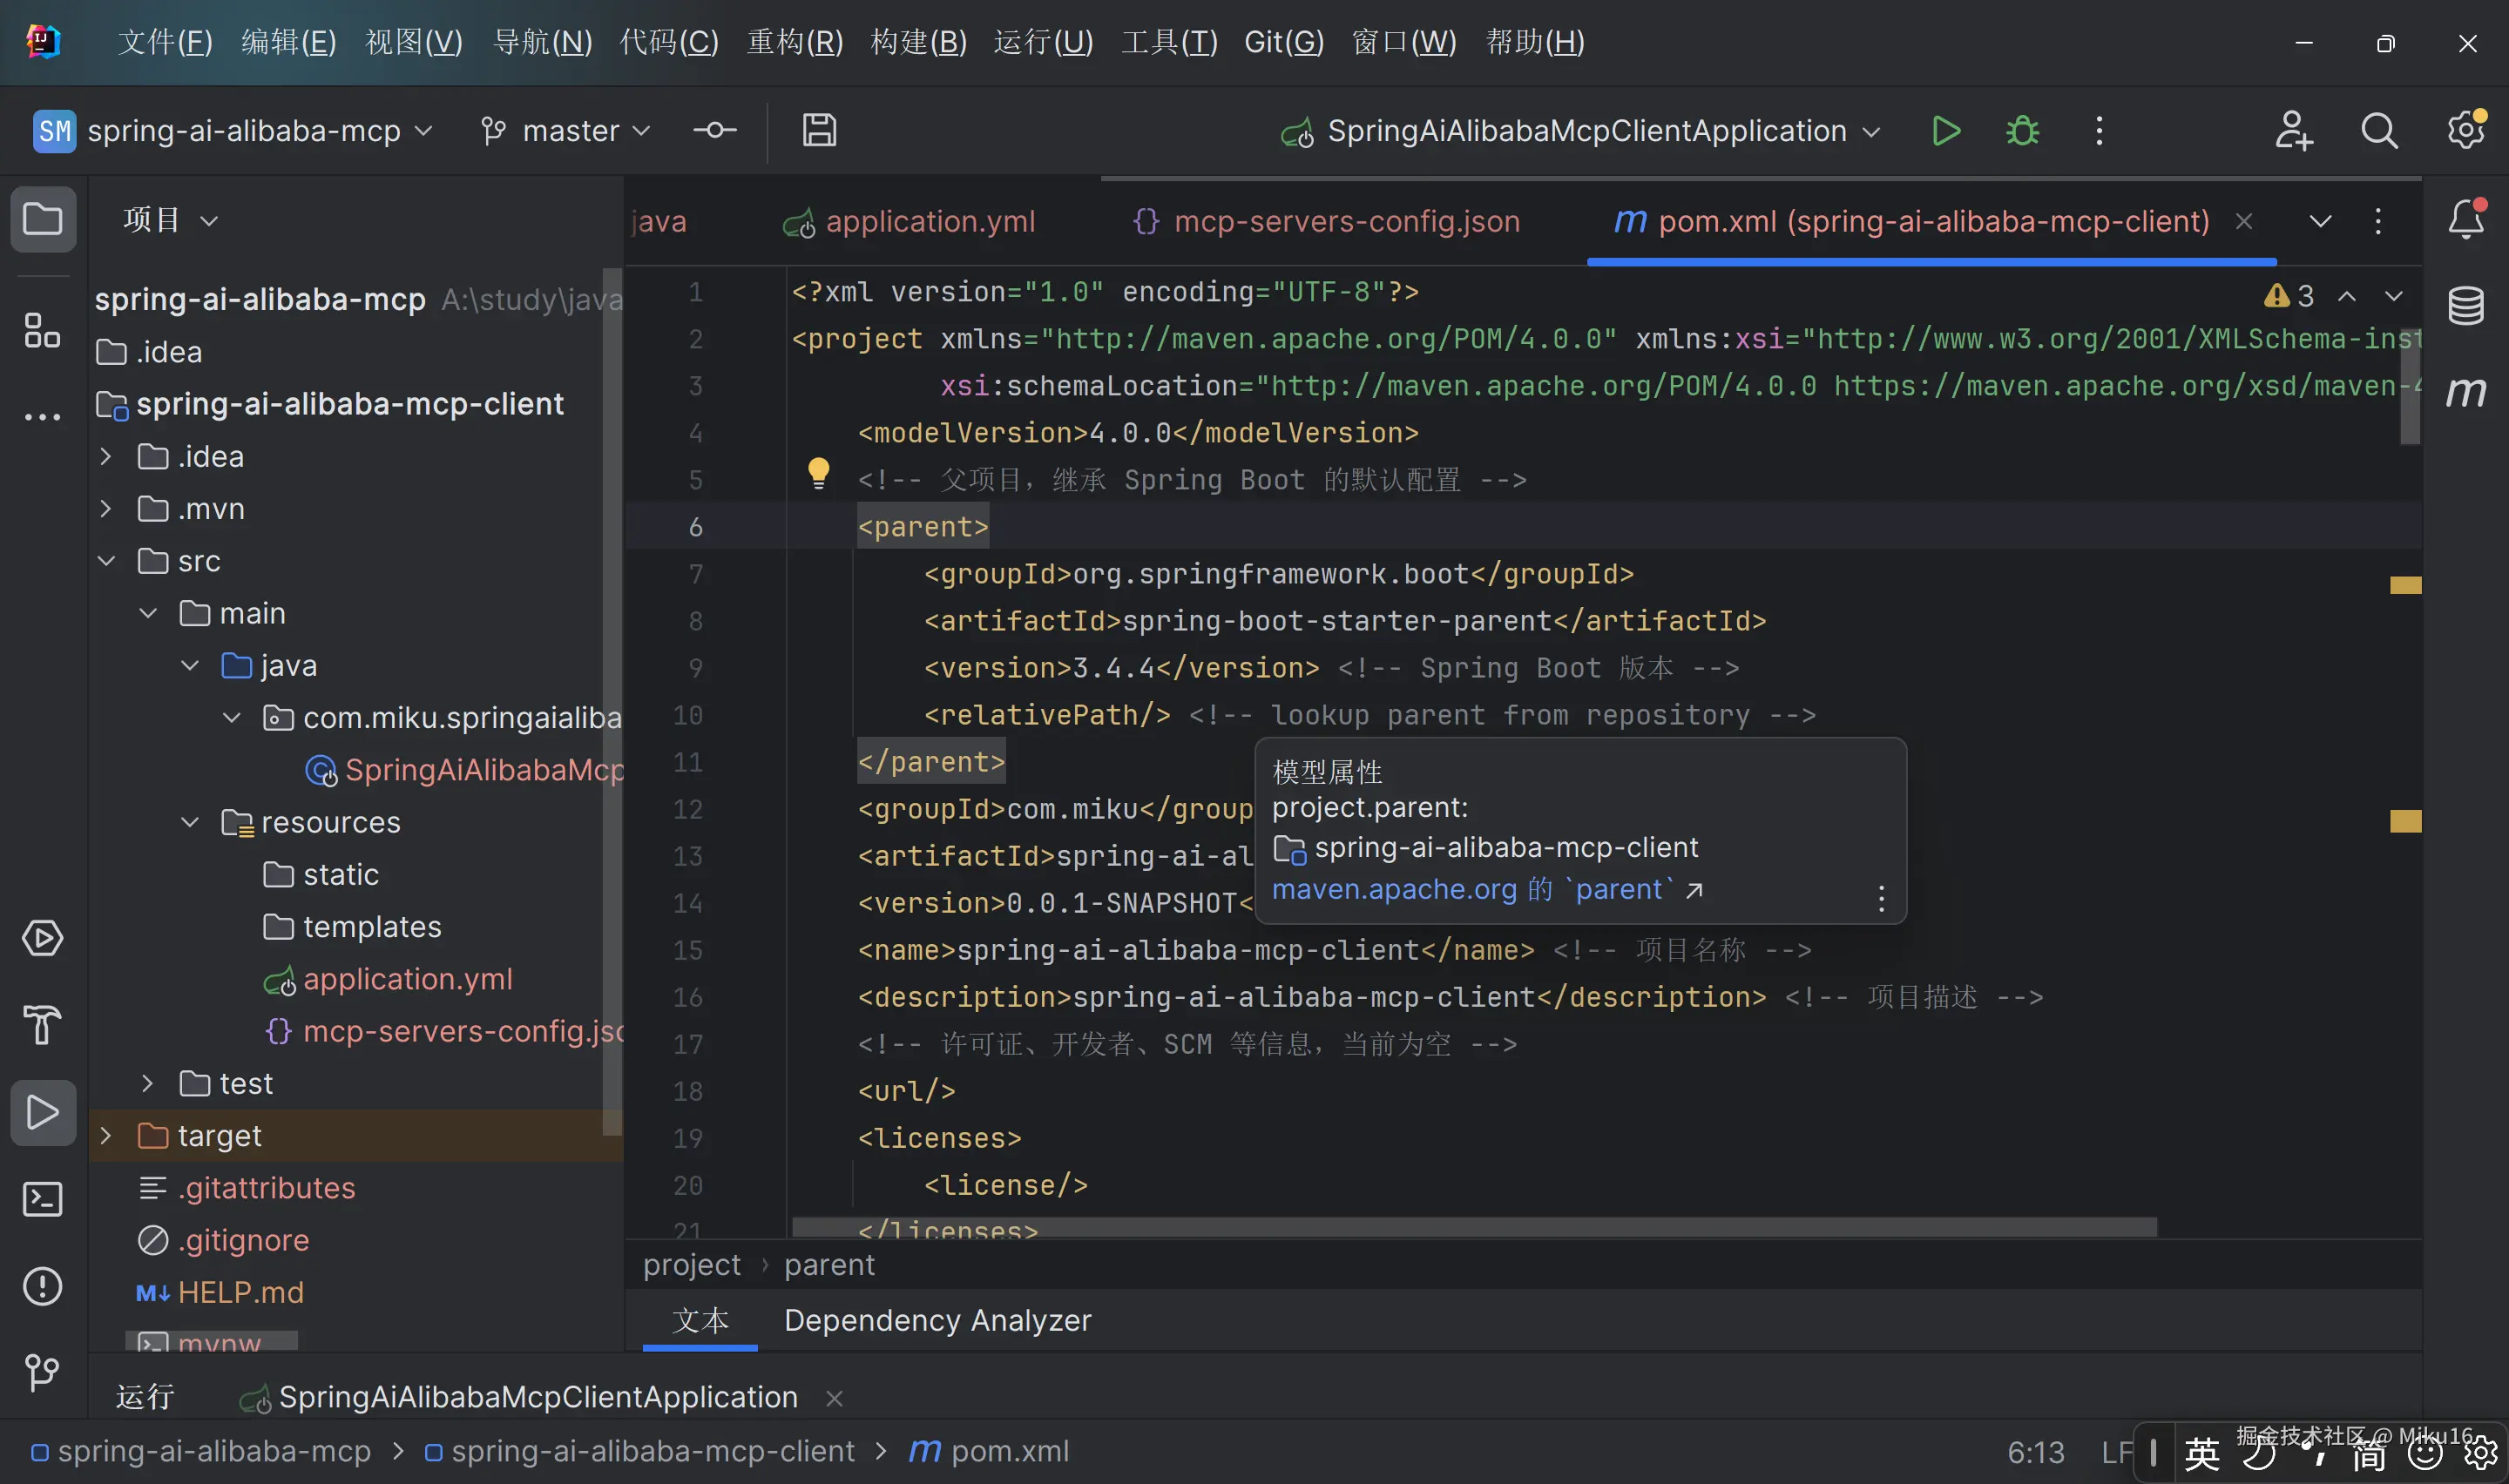Toggle the Notifications bell panel
The image size is (2509, 1484).
(2465, 219)
